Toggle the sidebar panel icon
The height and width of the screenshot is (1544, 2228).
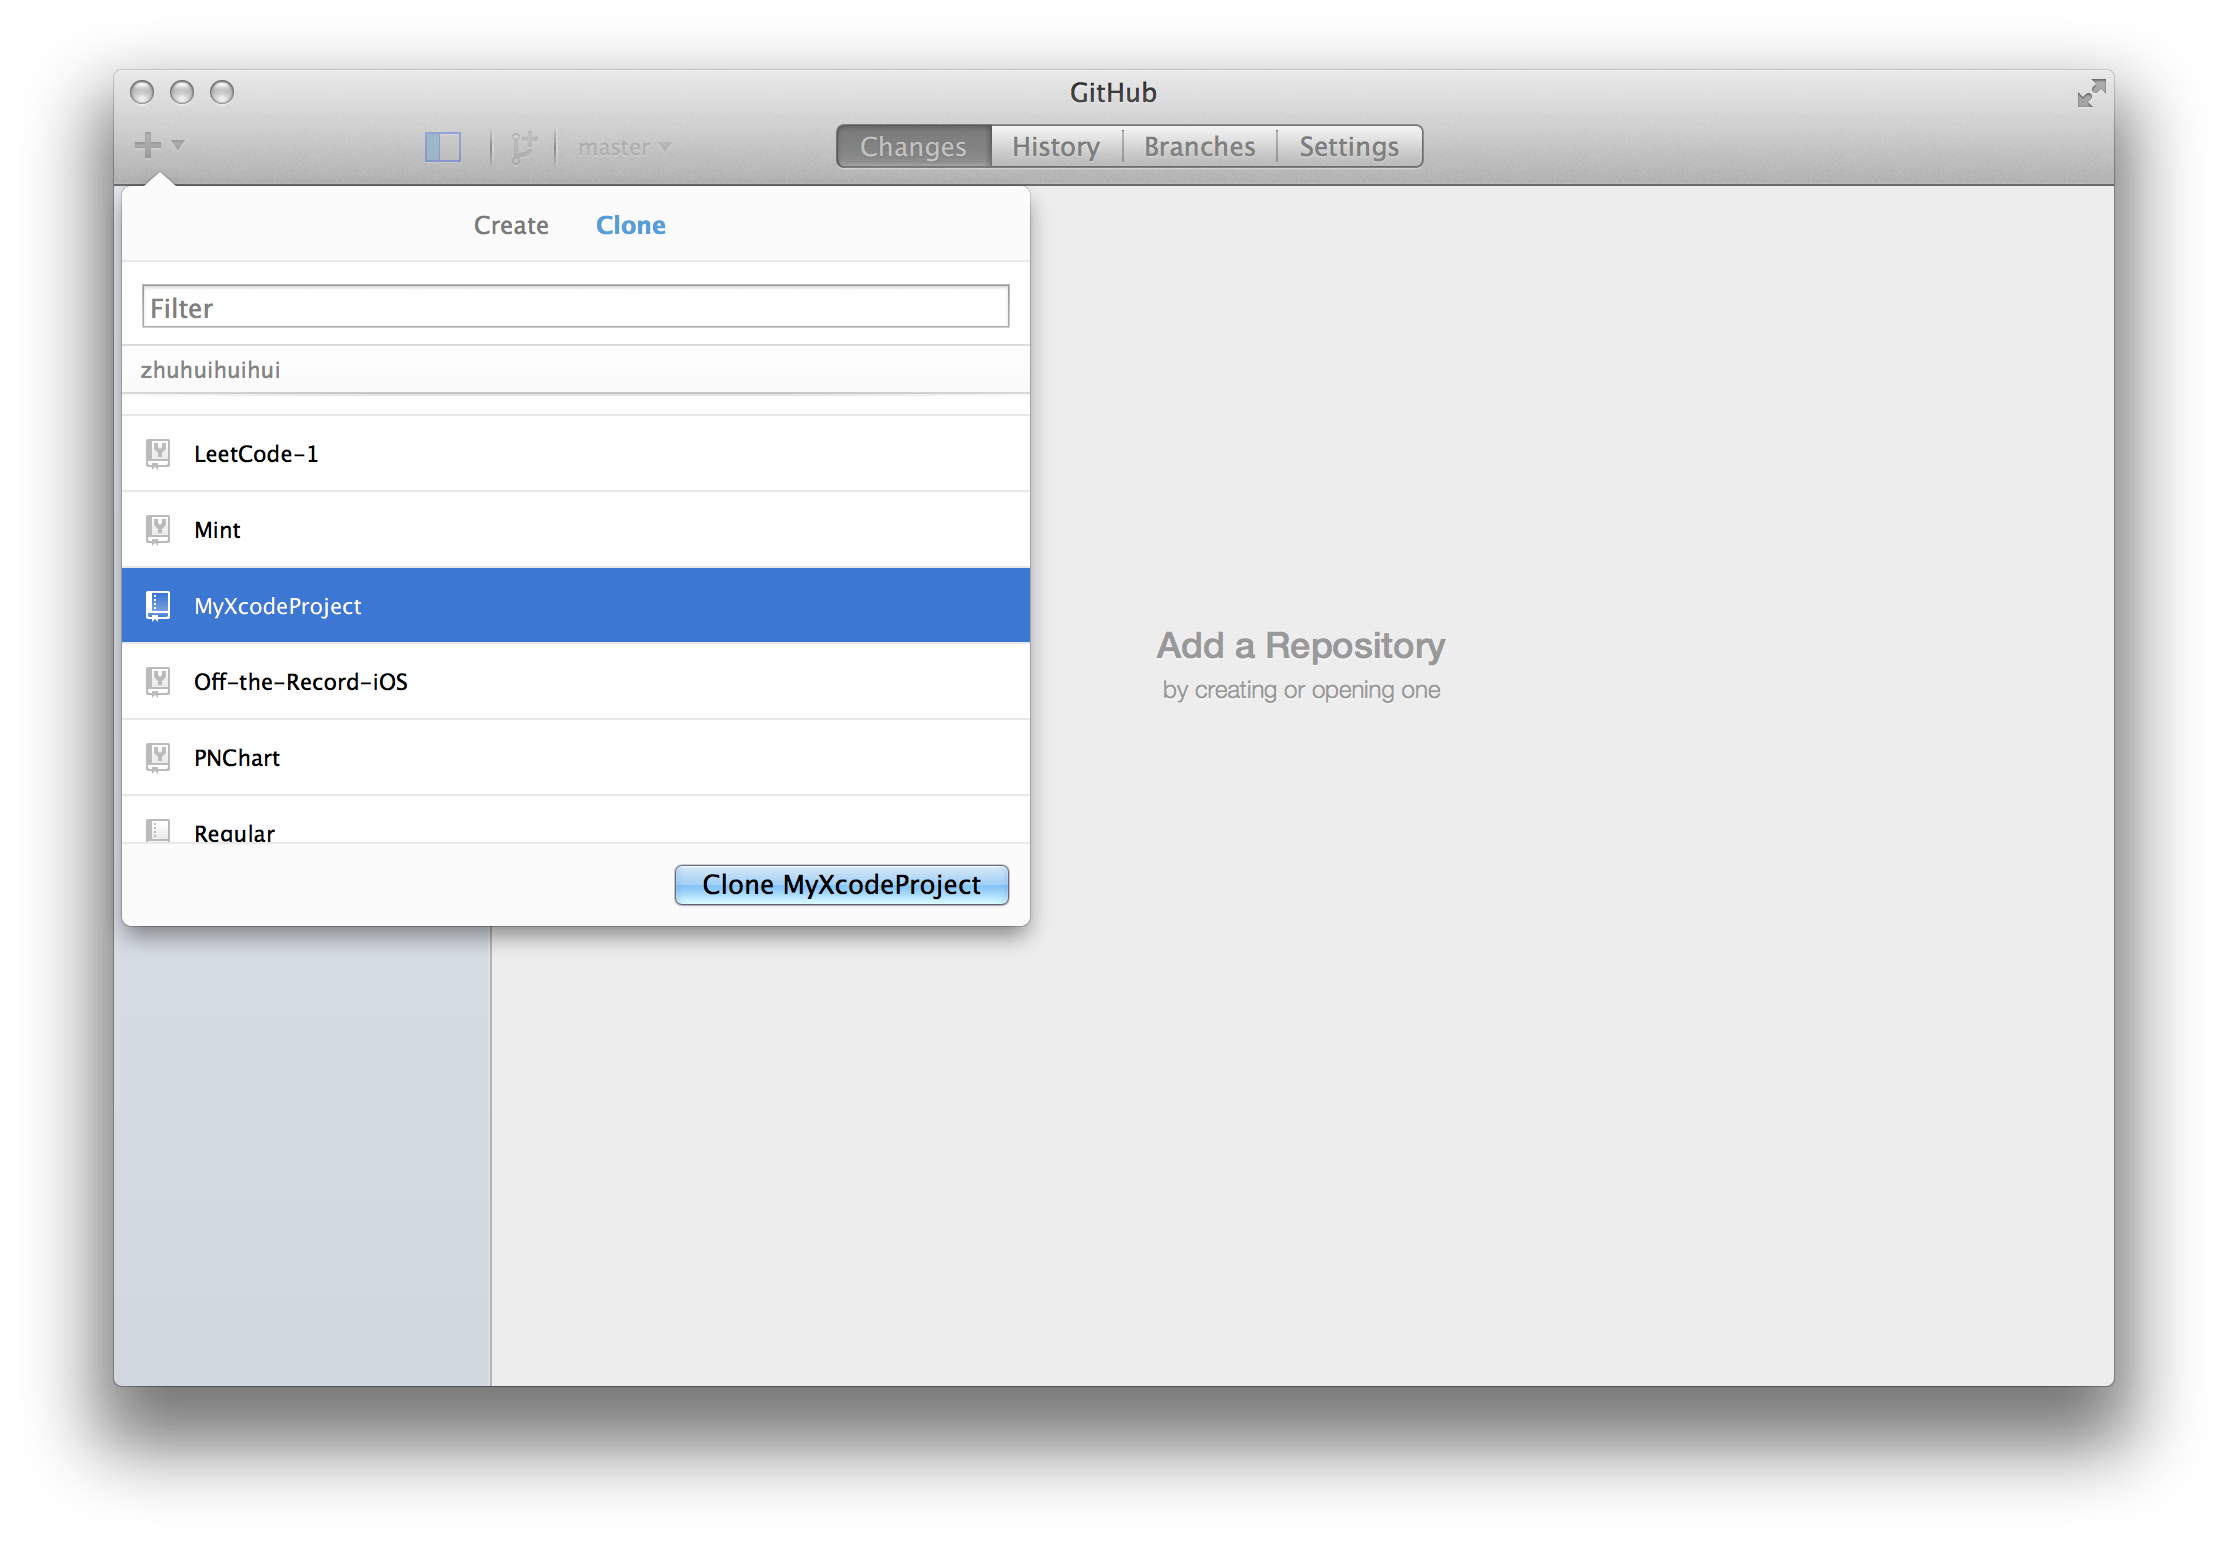click(x=443, y=147)
